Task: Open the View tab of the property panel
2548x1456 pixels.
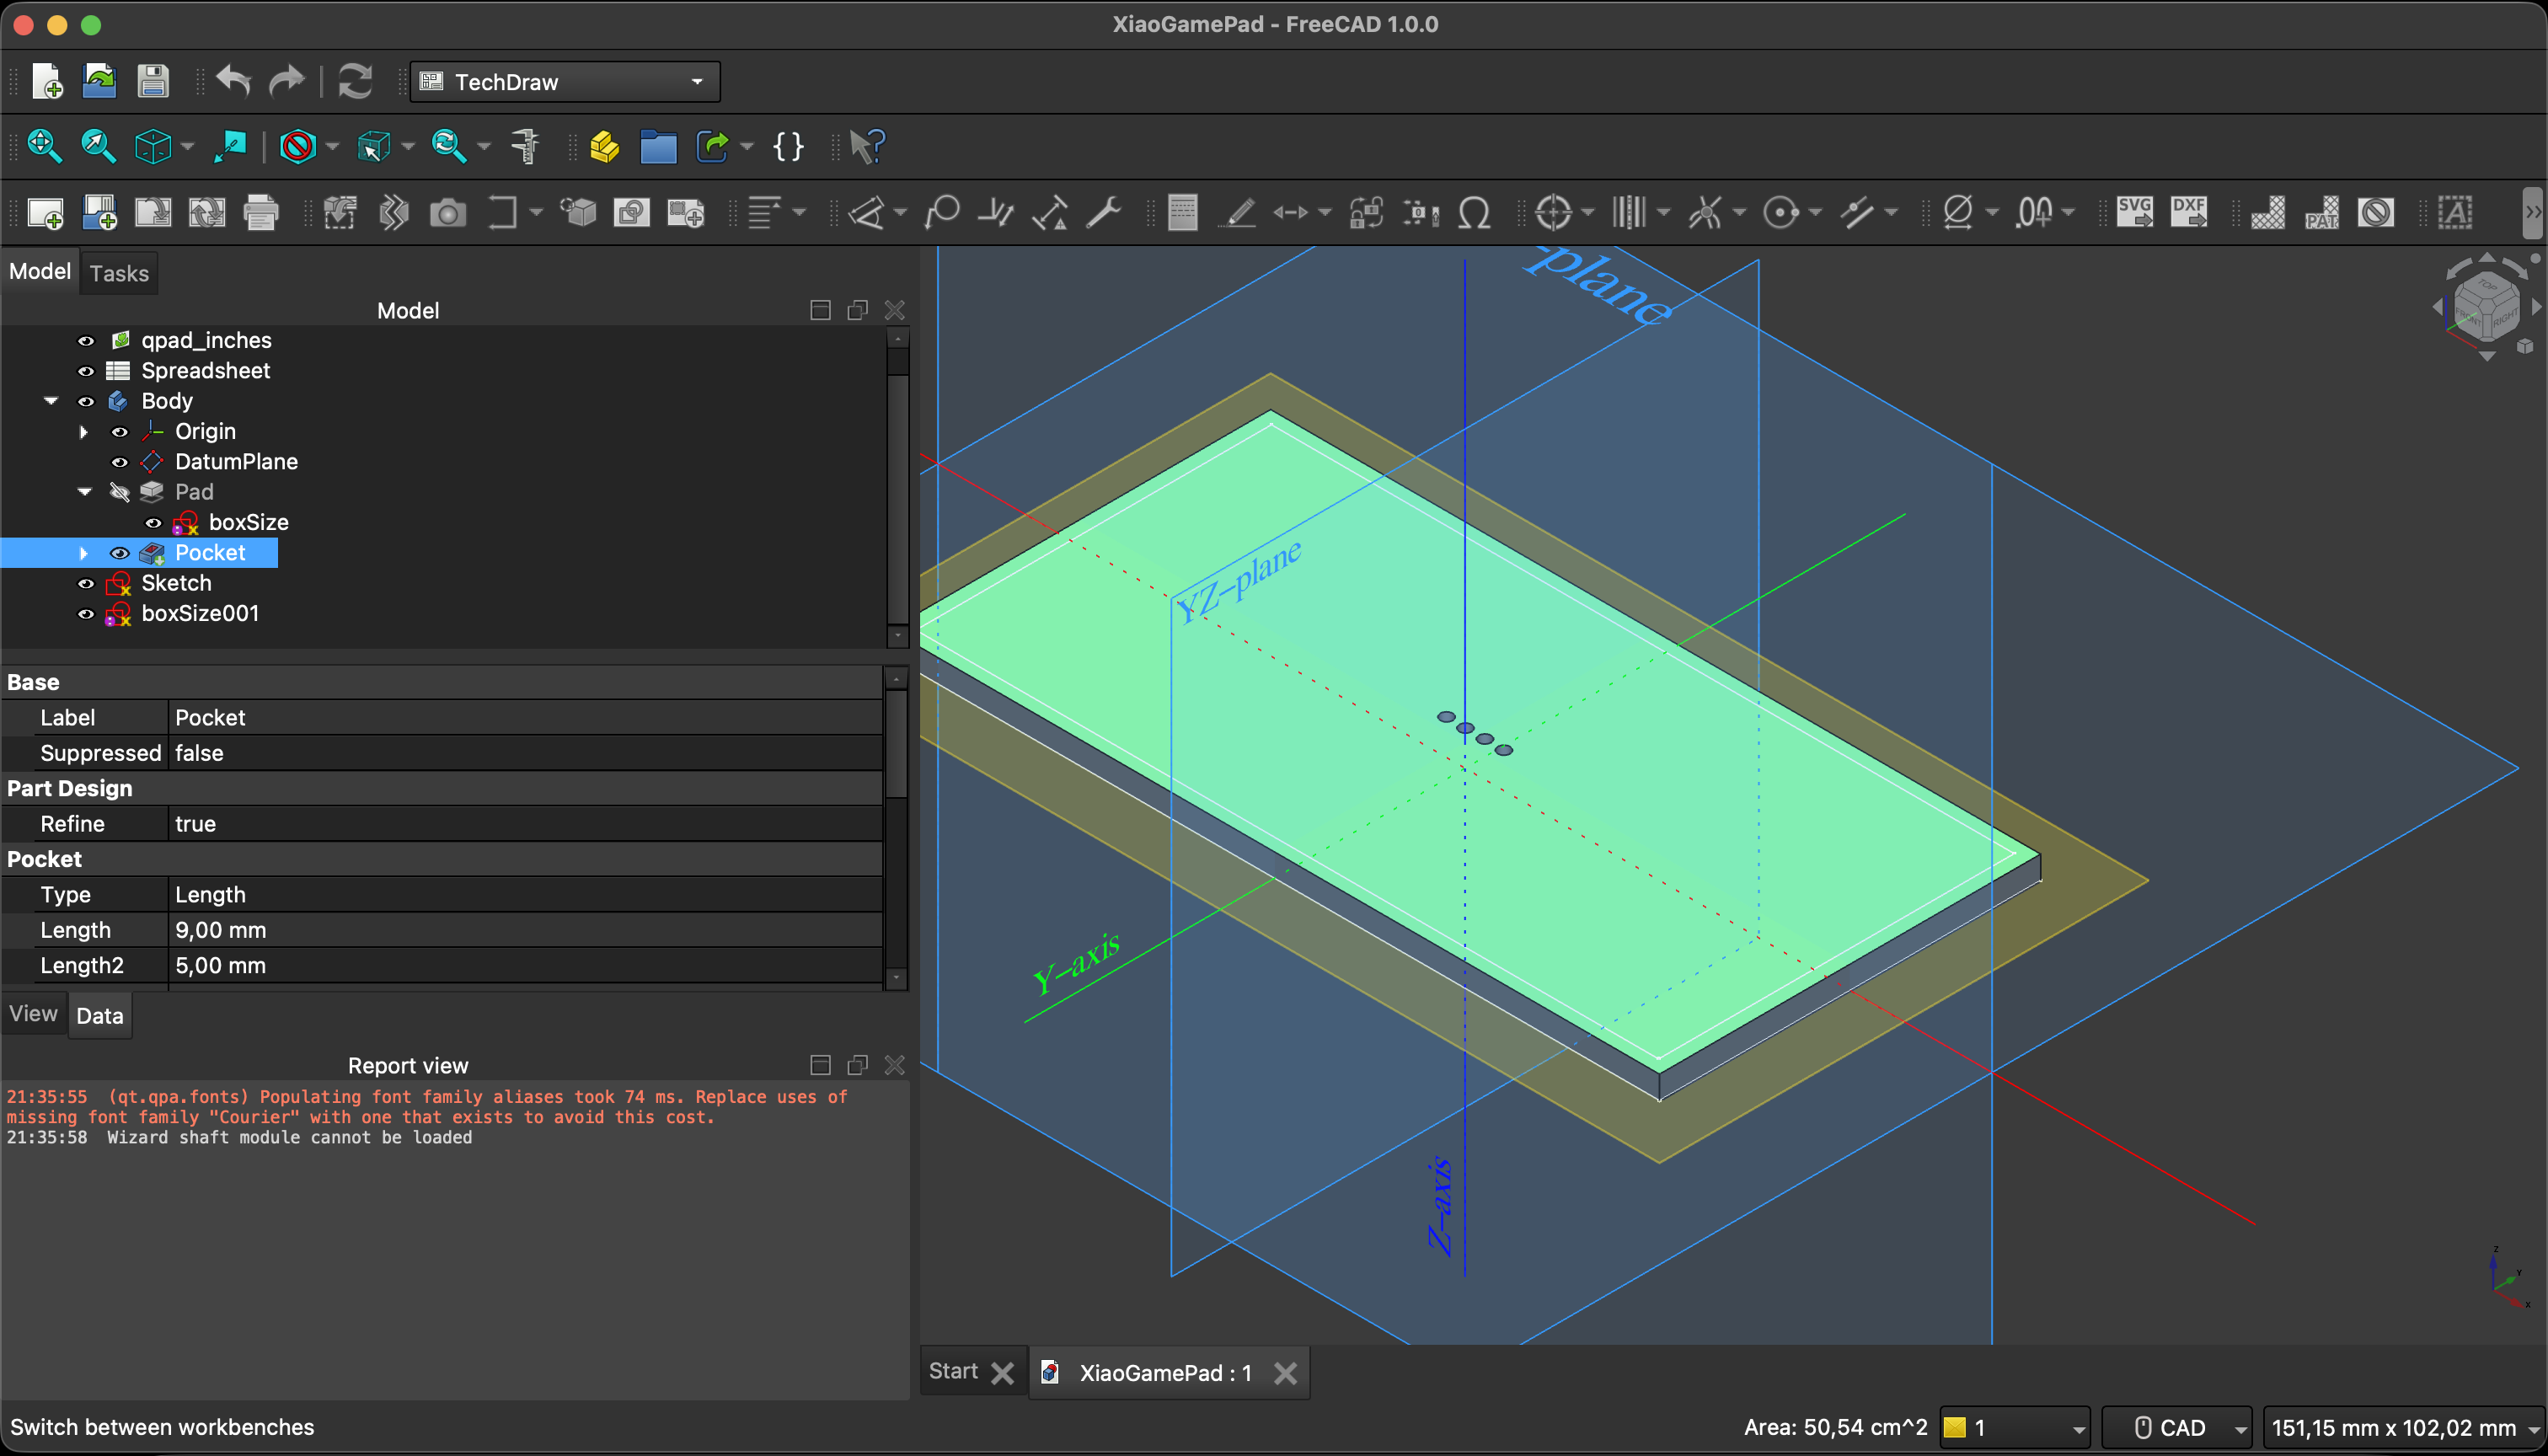Action: (33, 1014)
